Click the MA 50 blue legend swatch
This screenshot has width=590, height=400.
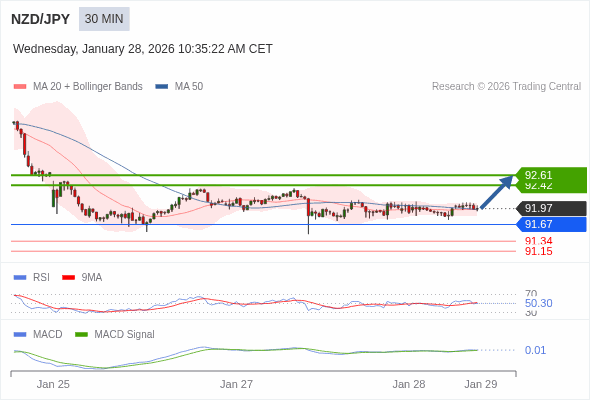pyautogui.click(x=162, y=87)
